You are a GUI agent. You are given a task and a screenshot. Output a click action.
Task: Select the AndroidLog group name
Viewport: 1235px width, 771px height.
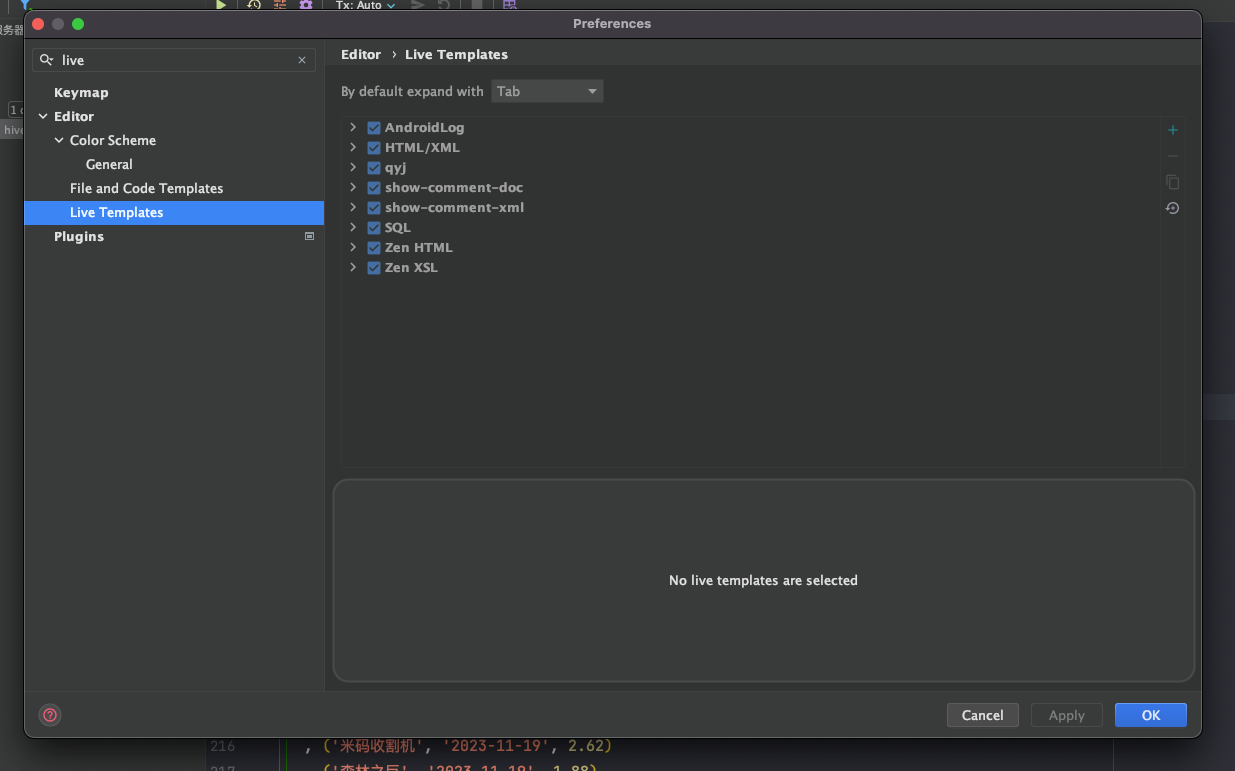[x=425, y=128]
